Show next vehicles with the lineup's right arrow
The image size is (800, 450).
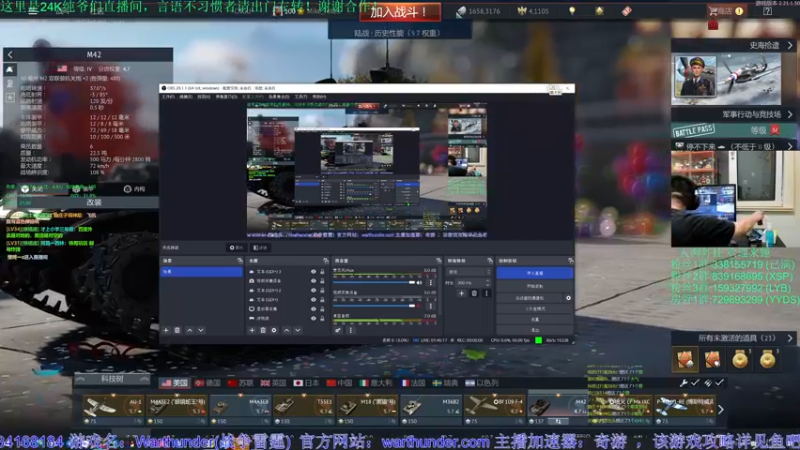[720, 409]
